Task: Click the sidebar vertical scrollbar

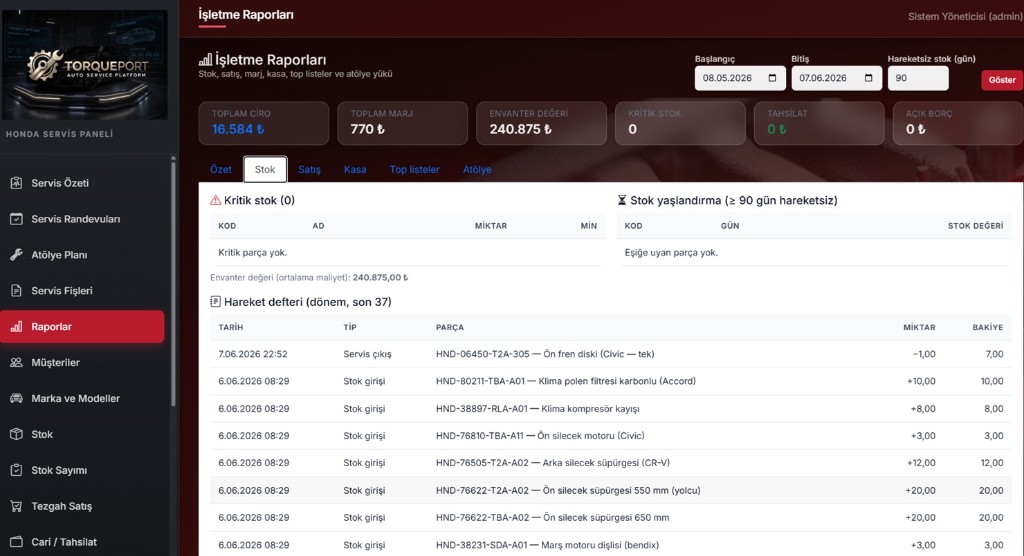Action: click(x=173, y=281)
